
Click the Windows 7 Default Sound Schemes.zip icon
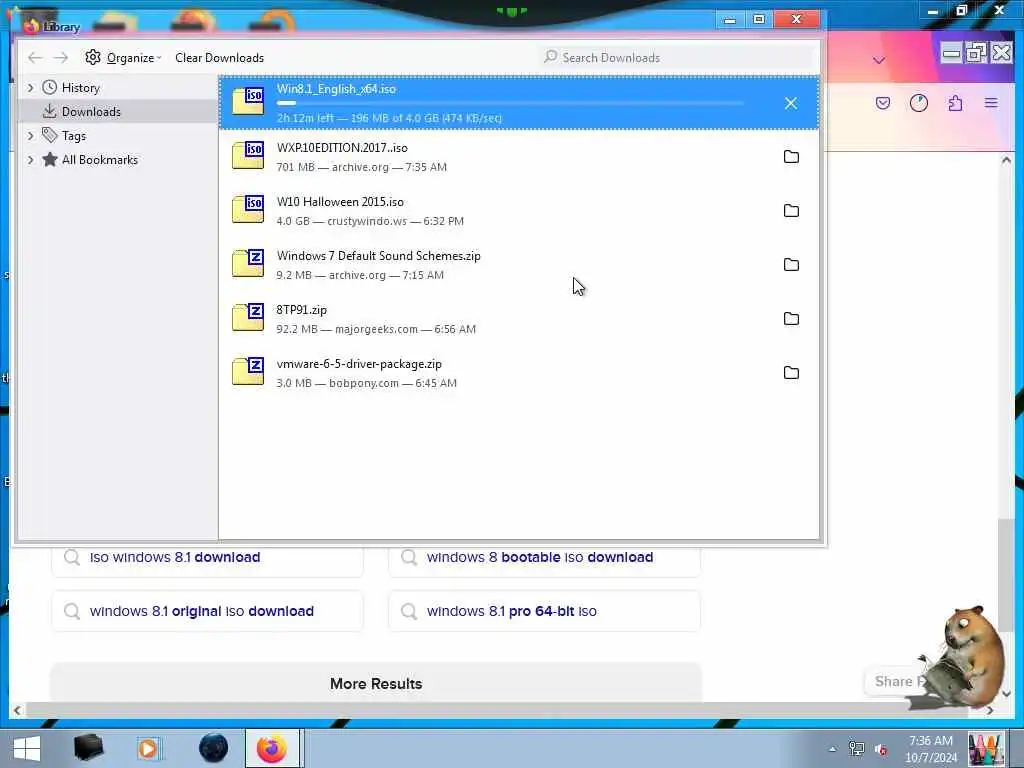(248, 263)
